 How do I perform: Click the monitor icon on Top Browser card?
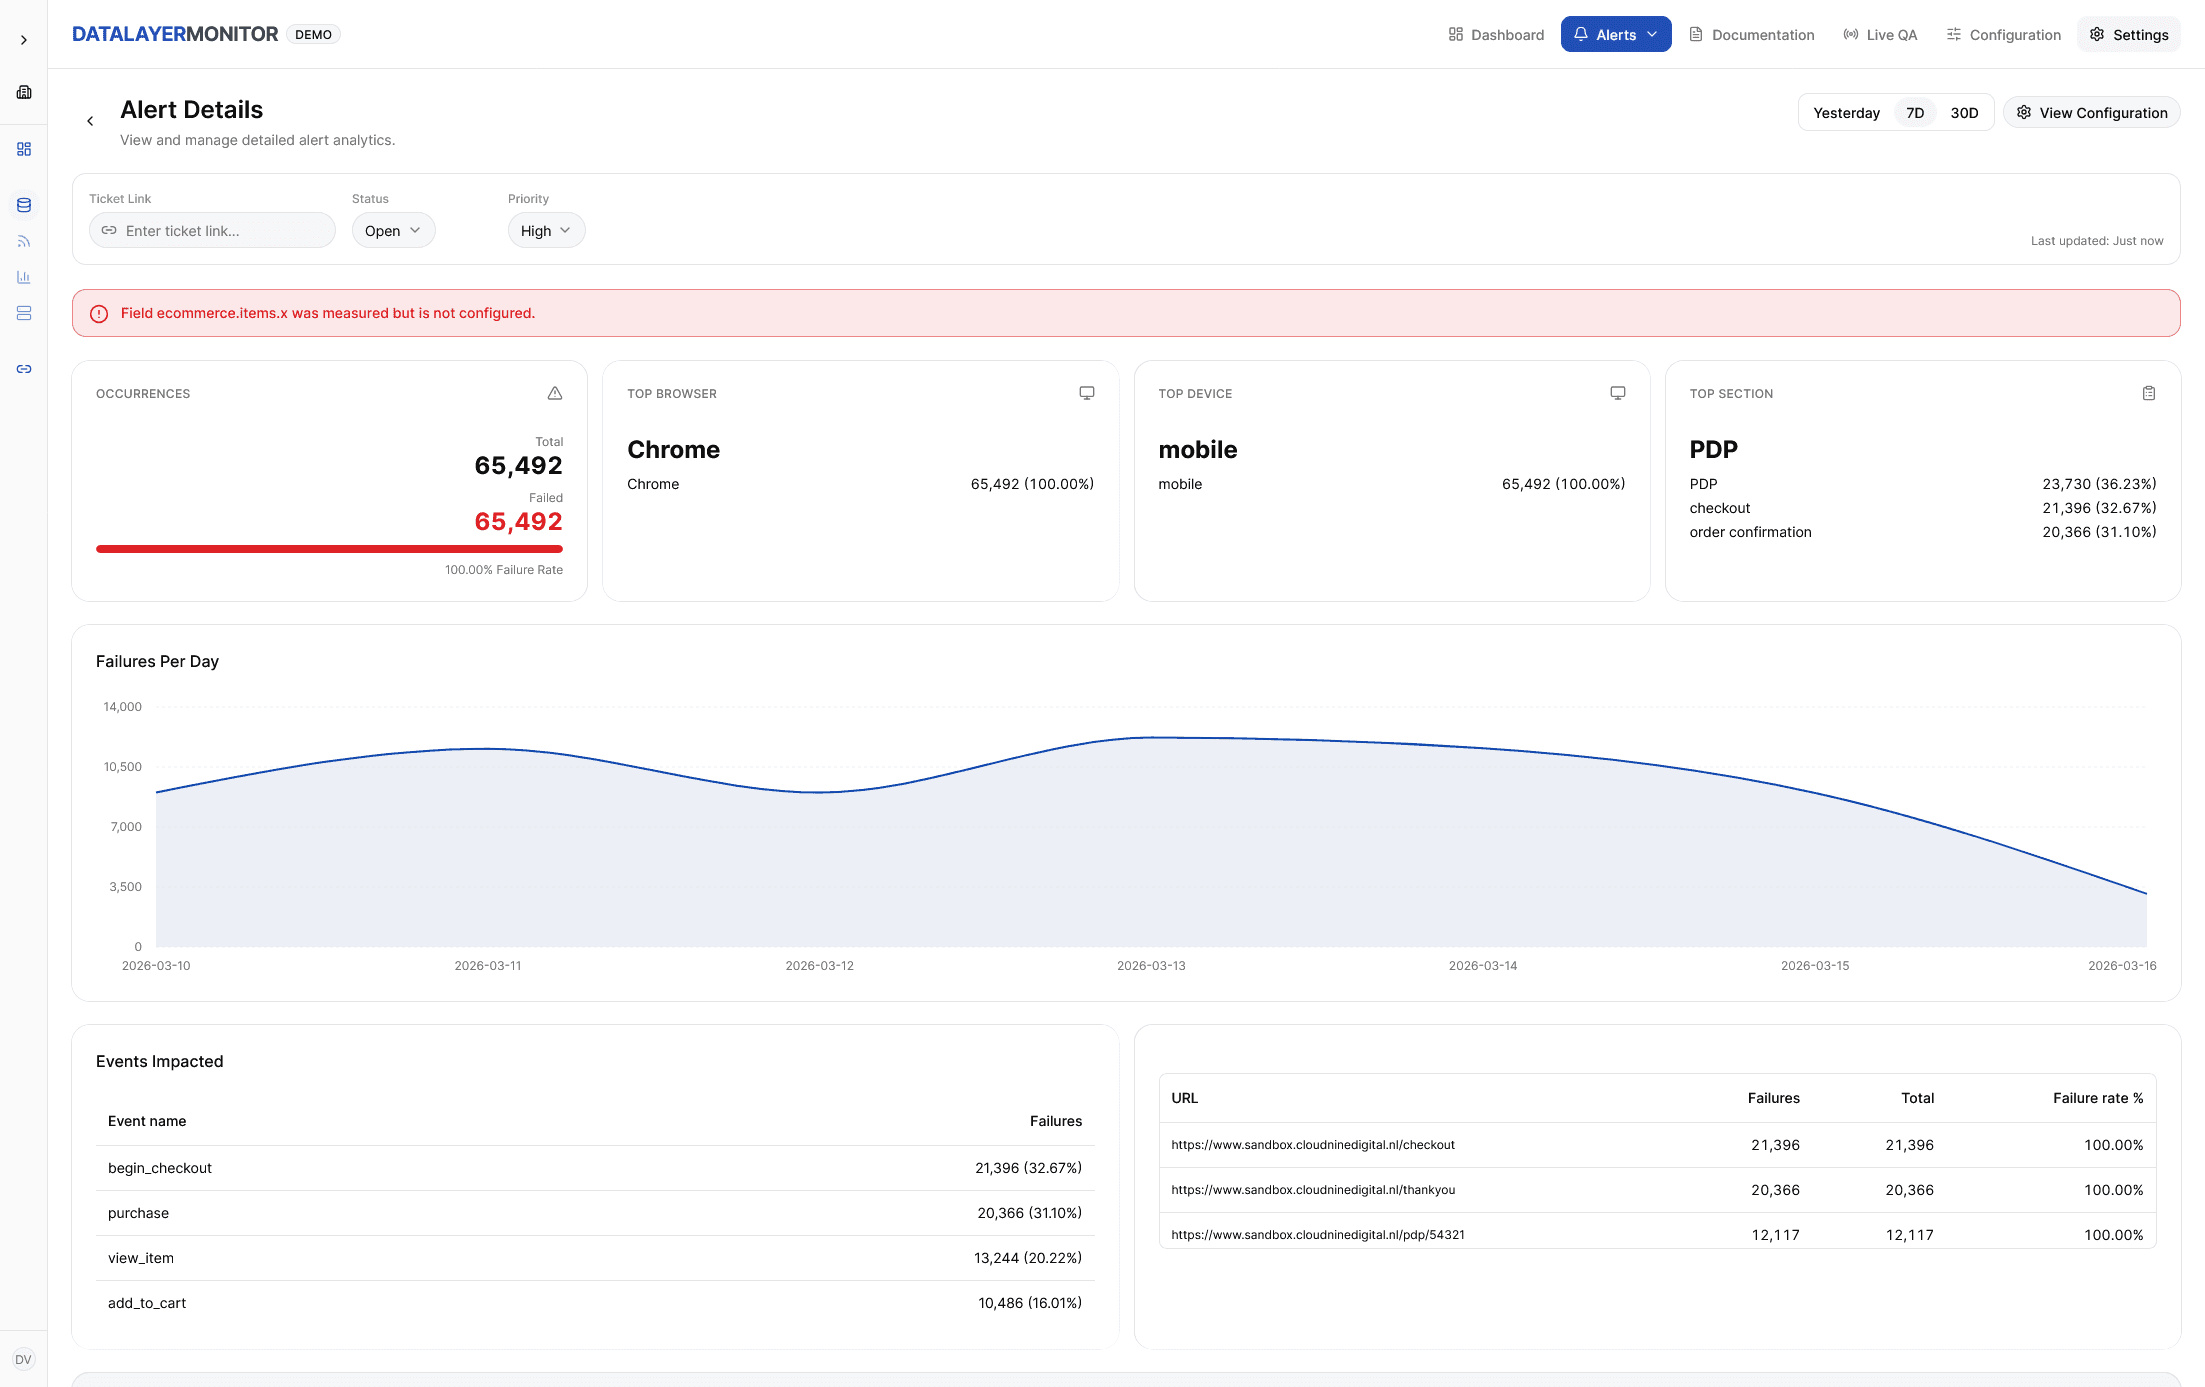click(x=1086, y=393)
